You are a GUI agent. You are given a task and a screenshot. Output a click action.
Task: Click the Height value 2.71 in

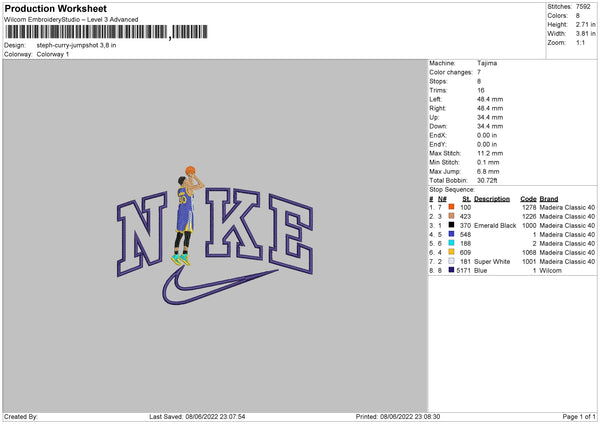[585, 24]
